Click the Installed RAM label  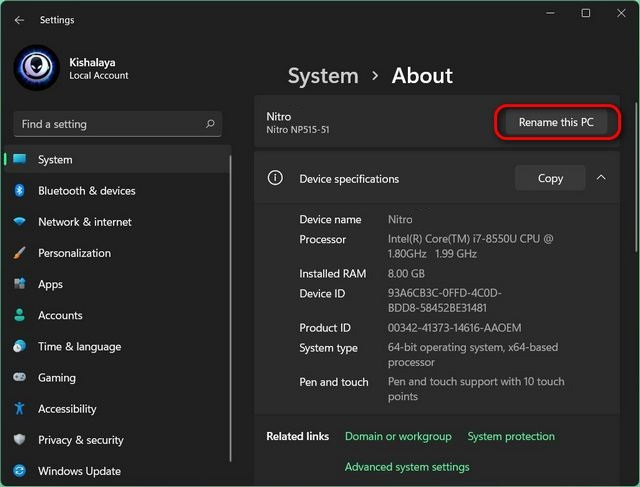pyautogui.click(x=333, y=274)
